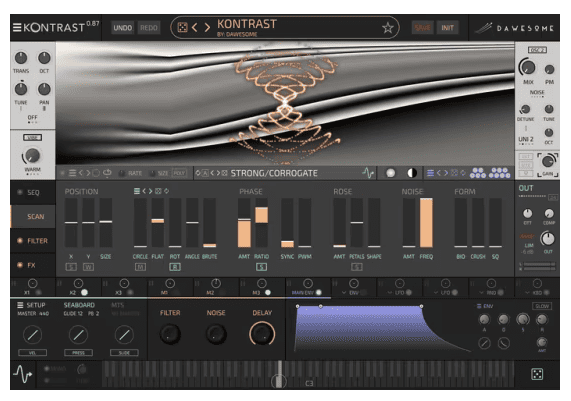This screenshot has width=571, height=401.
Task: Click the PRESS button
Action: pyautogui.click(x=78, y=353)
